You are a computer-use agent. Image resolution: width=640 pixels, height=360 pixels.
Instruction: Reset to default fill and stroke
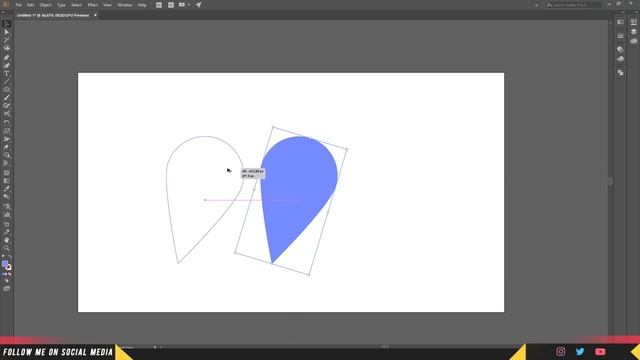3,257
